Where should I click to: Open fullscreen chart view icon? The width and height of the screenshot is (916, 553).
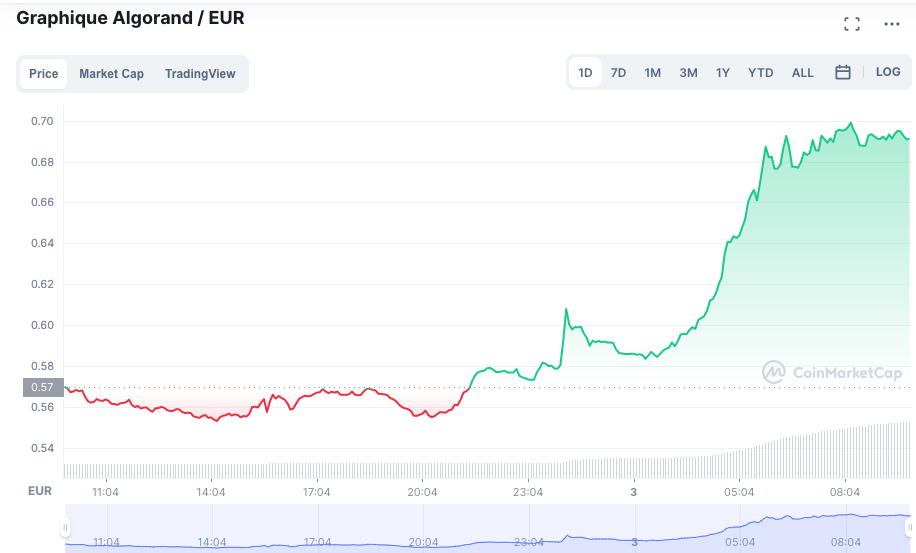click(x=852, y=24)
